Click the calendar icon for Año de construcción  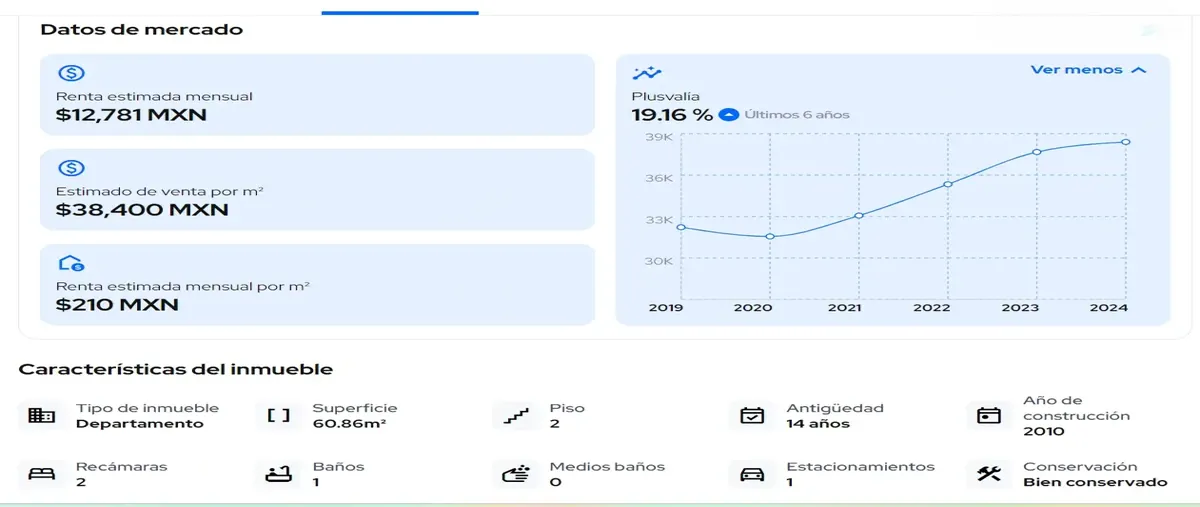pos(989,415)
